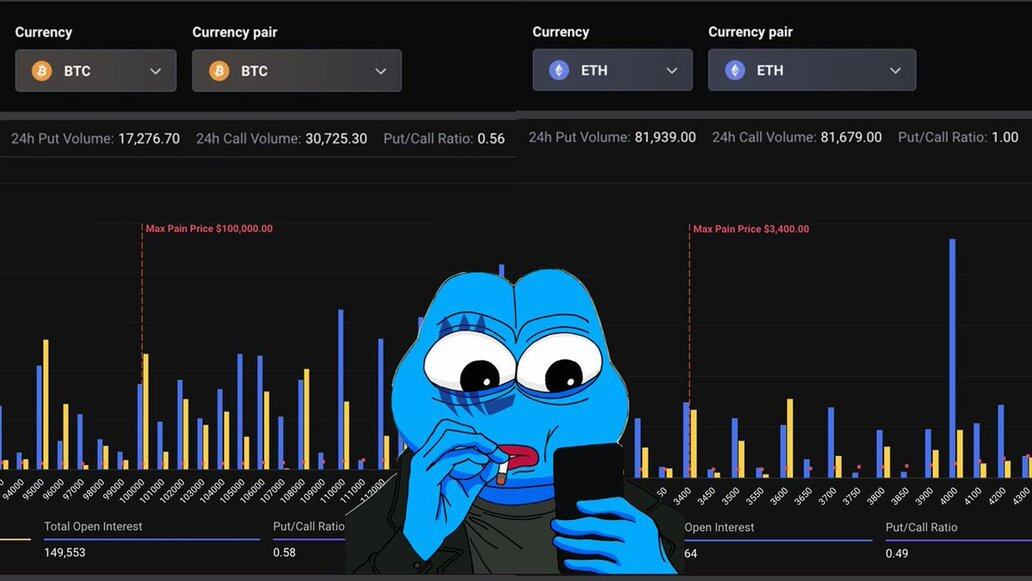Open the ETH Currency pair dropdown arrow
Image resolution: width=1032 pixels, height=581 pixels.
(x=895, y=71)
